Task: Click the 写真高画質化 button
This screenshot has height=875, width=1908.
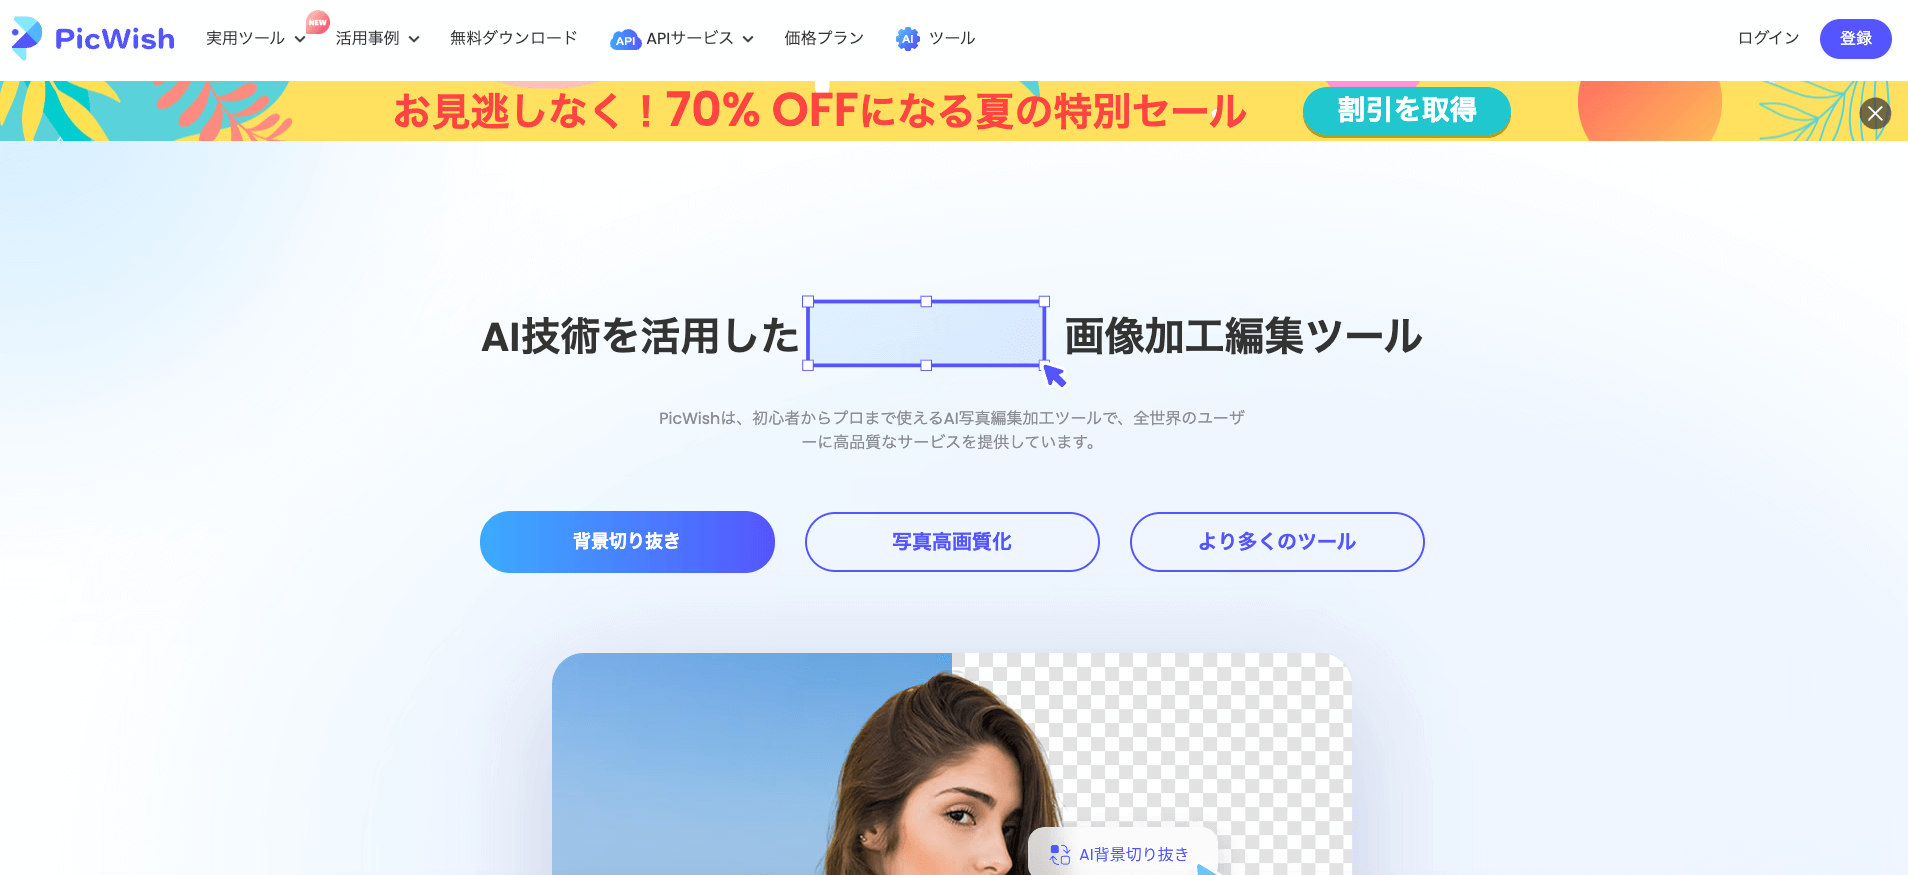Action: click(952, 542)
